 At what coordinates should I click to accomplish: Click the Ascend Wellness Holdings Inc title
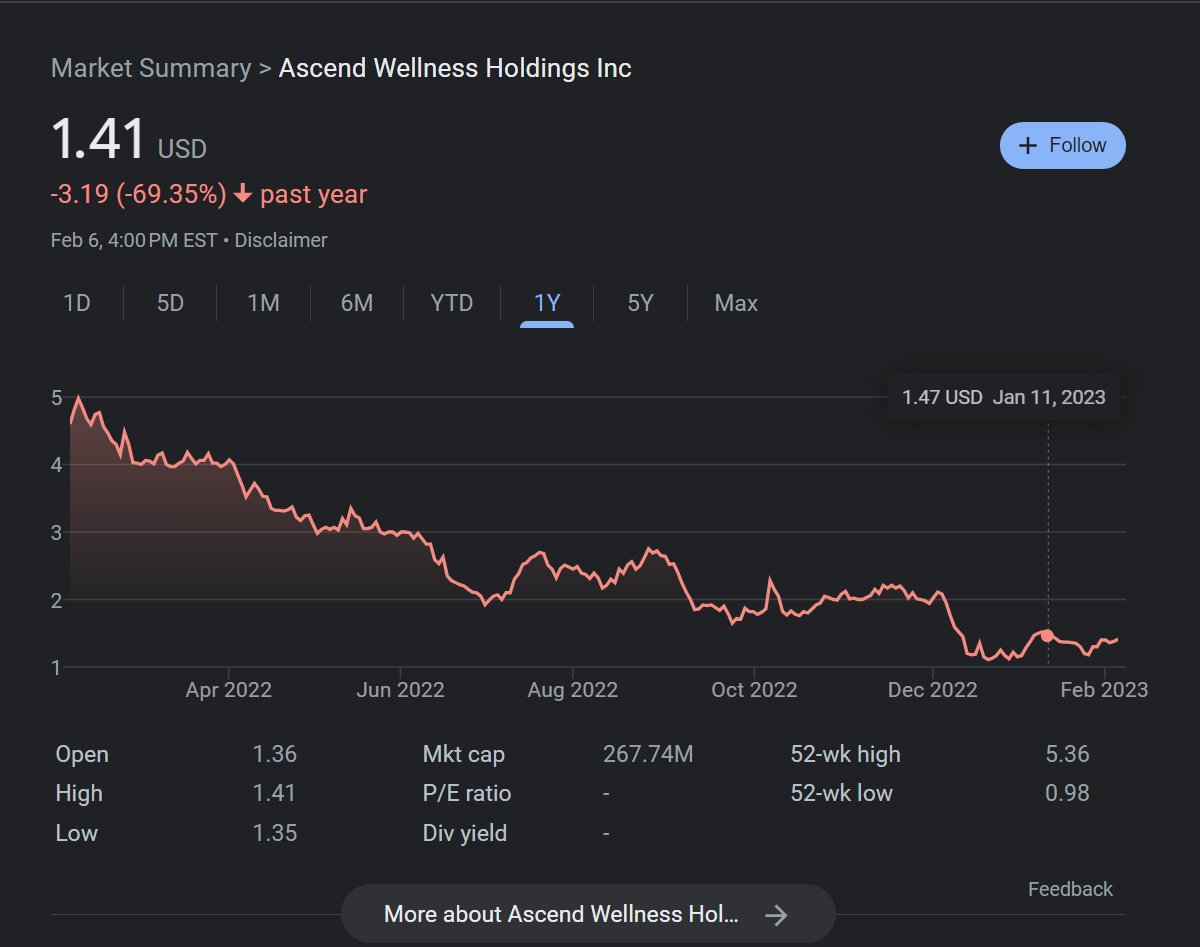pos(455,68)
